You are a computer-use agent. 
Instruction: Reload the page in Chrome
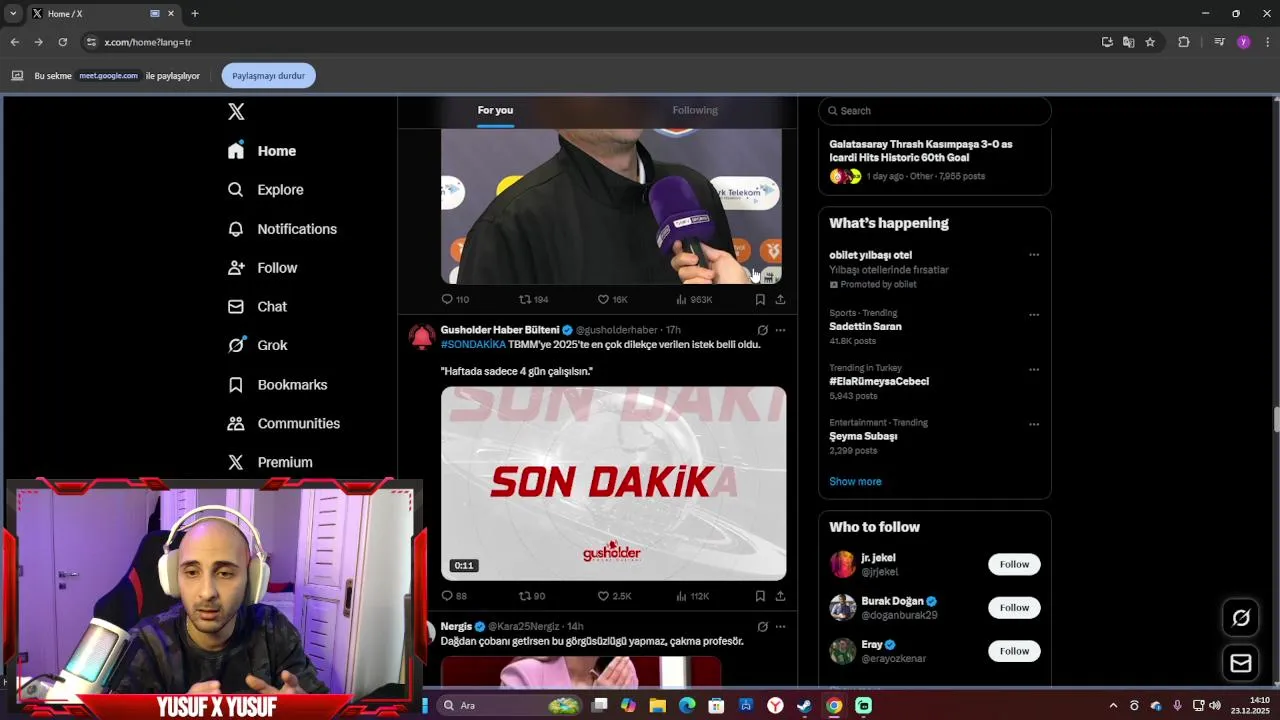click(62, 42)
